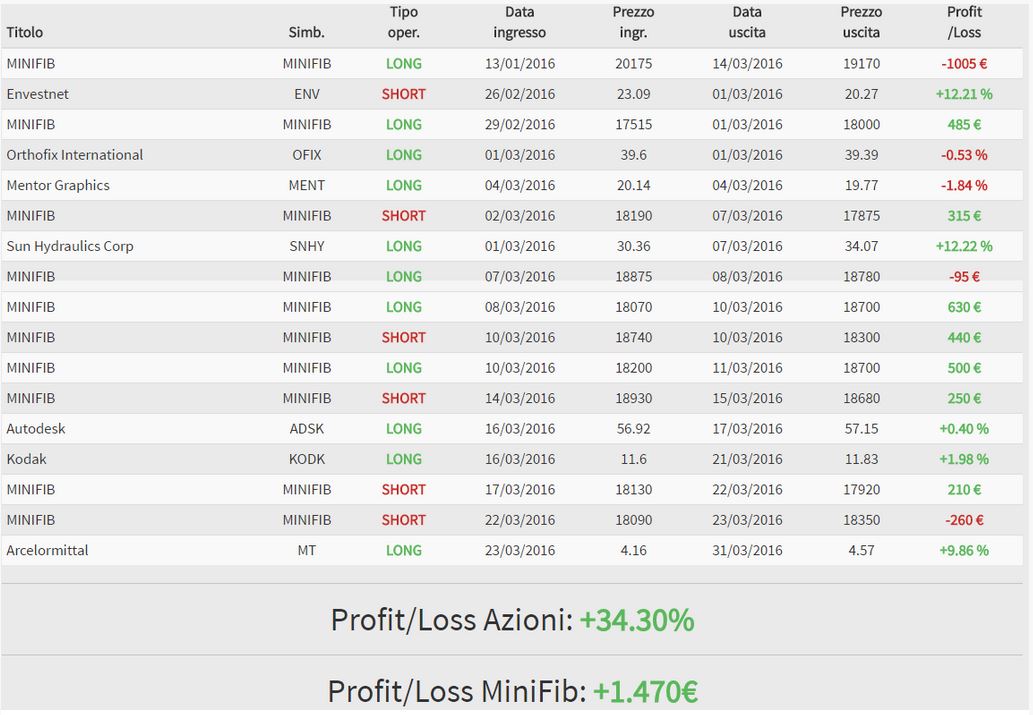The image size is (1033, 715).
Task: Click the -260 € loss value
Action: [964, 520]
